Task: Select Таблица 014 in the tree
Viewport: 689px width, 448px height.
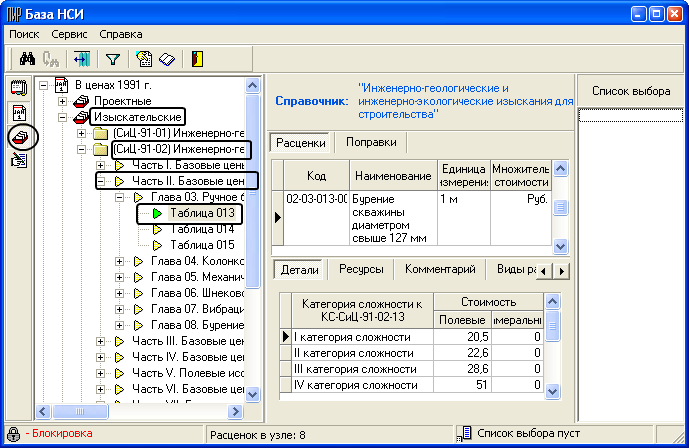Action: (x=201, y=229)
